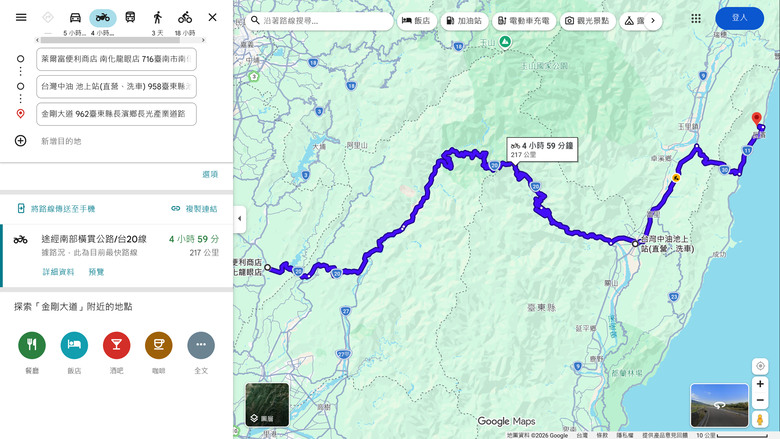Open 詳細資料 route details
Image resolution: width=780 pixels, height=439 pixels.
(x=58, y=272)
